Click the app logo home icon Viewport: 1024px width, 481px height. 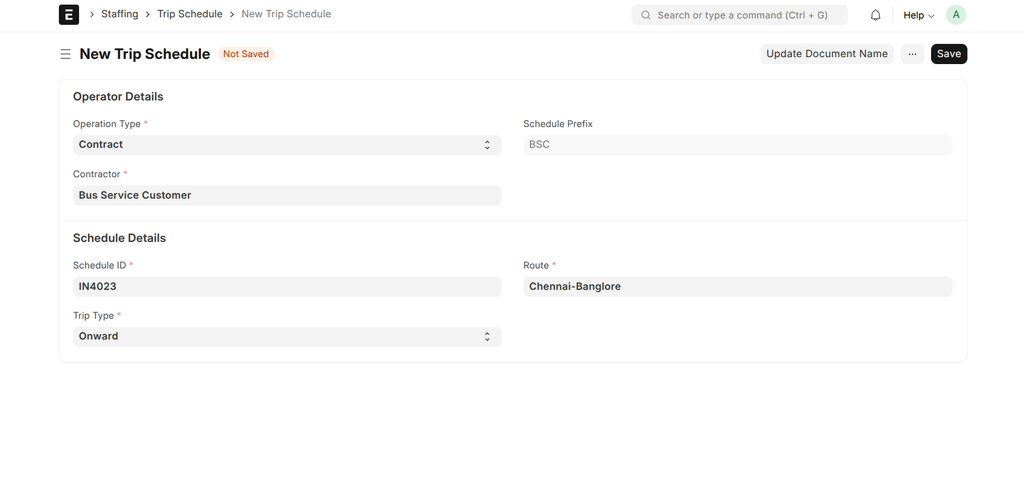point(69,15)
